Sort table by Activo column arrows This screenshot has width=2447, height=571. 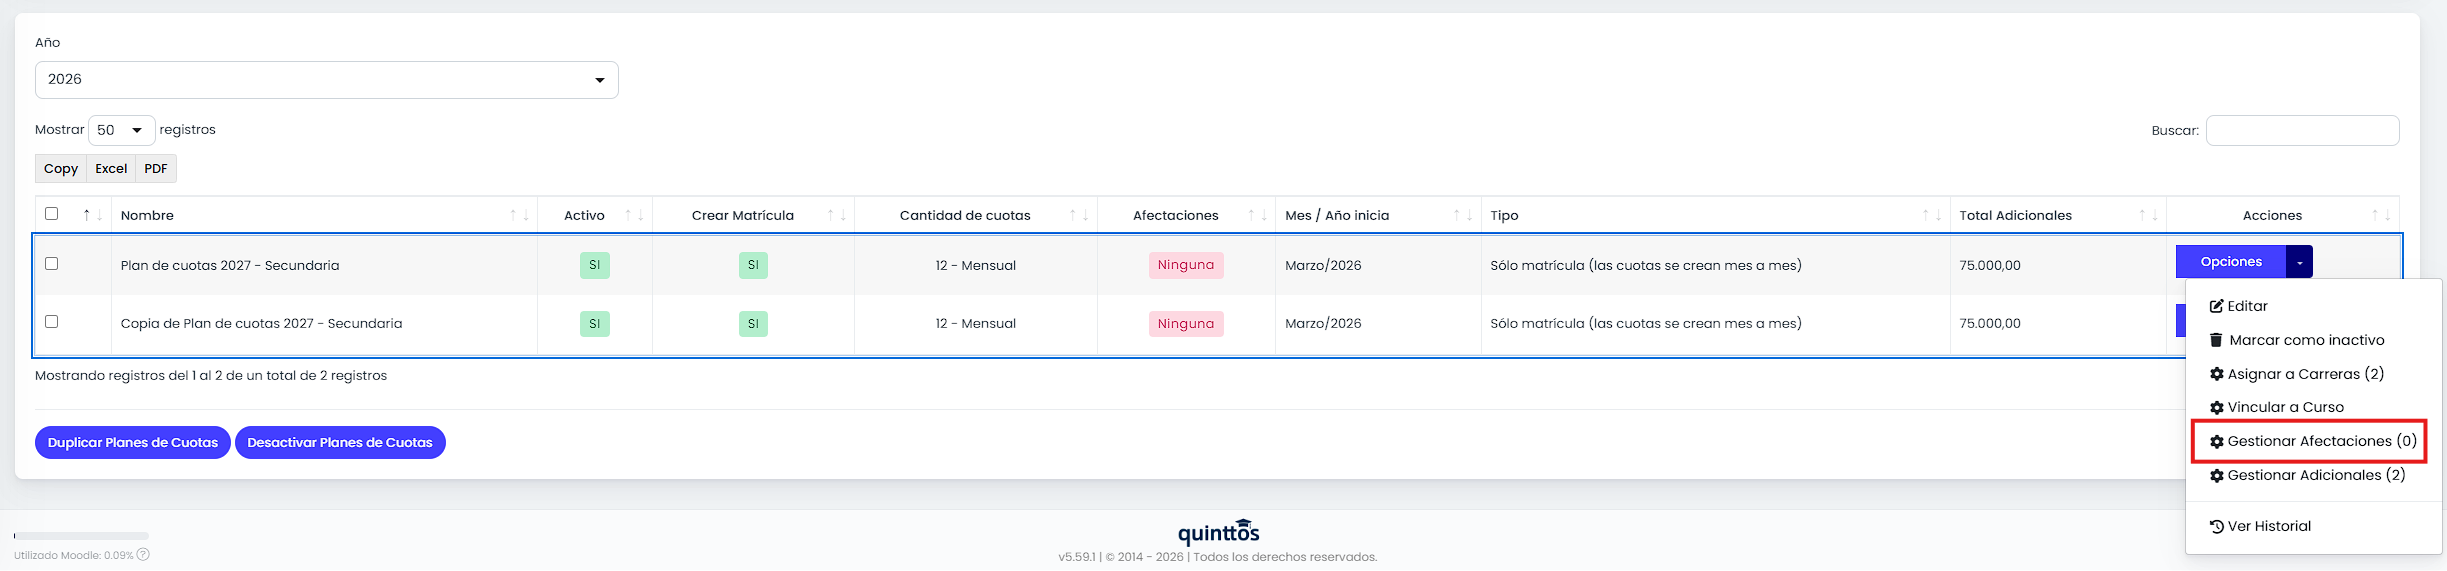634,215
